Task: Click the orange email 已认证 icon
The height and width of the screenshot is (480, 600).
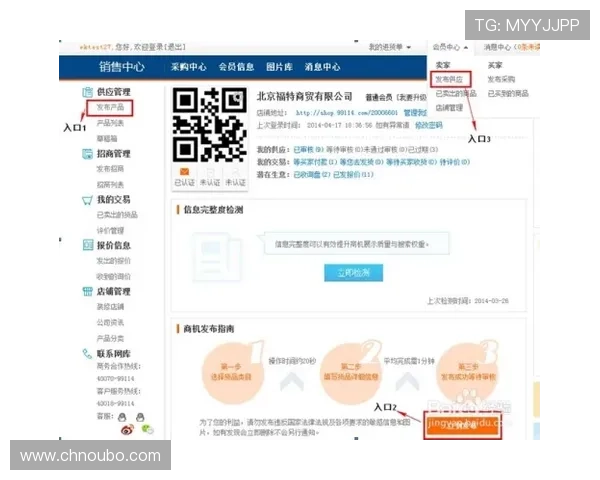Action: coord(184,172)
